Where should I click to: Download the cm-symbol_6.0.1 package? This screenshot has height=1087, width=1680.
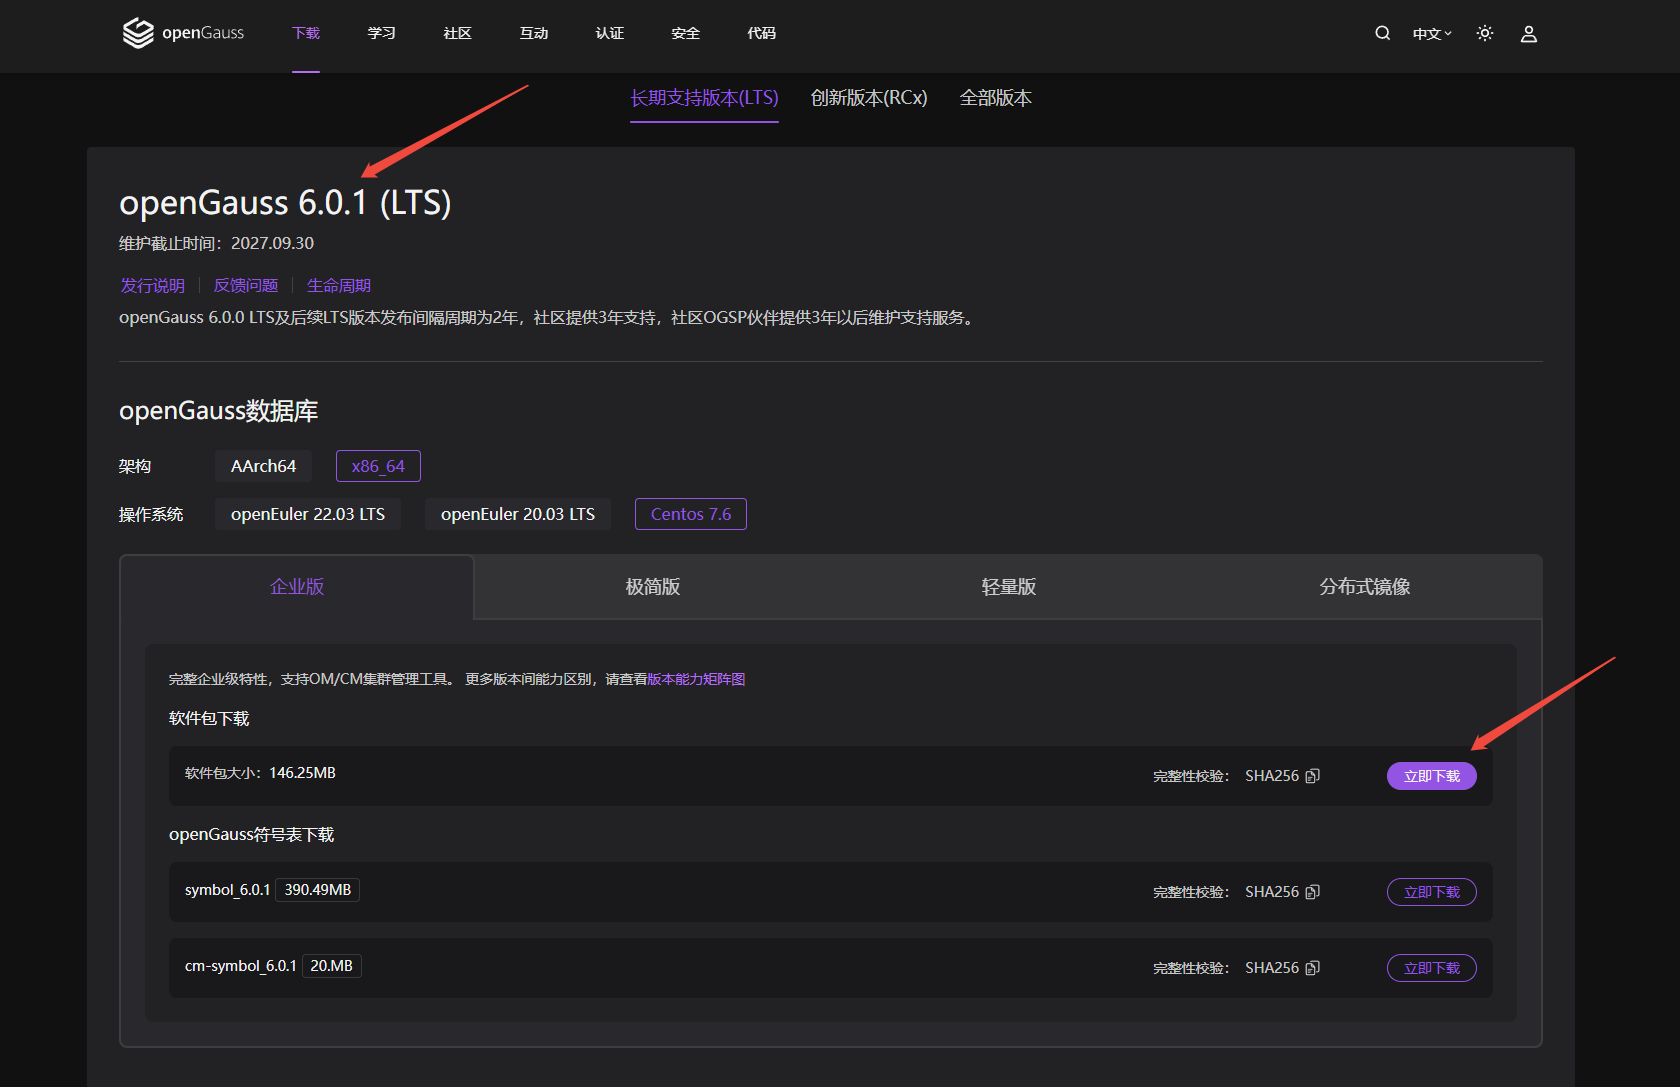1431,967
